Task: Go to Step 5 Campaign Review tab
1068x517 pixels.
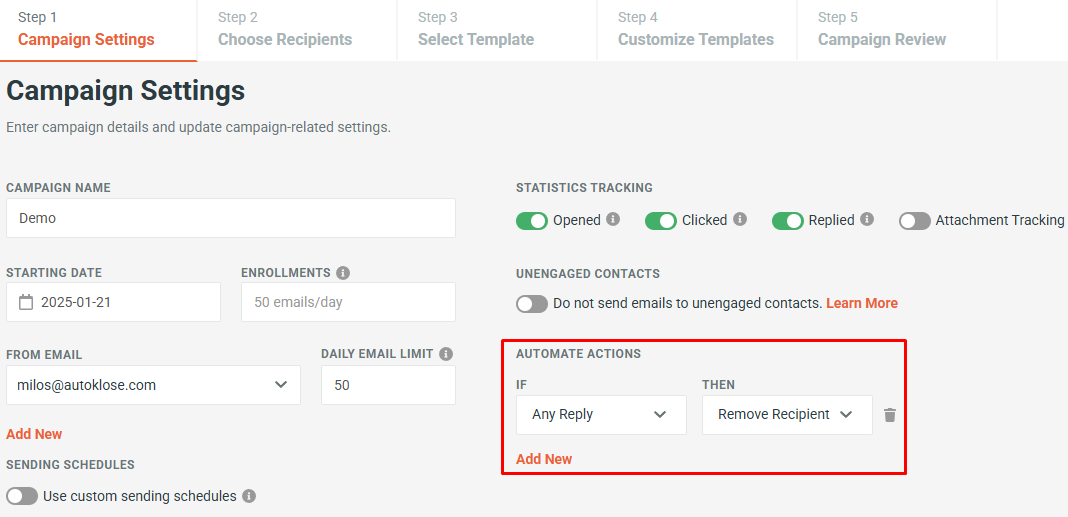Action: click(897, 30)
